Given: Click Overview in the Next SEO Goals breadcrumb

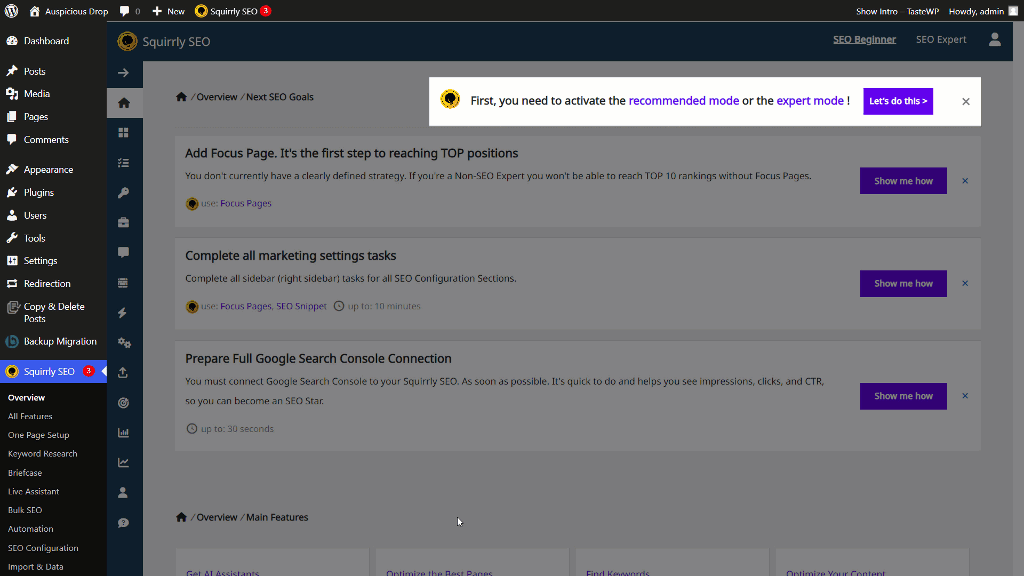Looking at the screenshot, I should (x=217, y=97).
